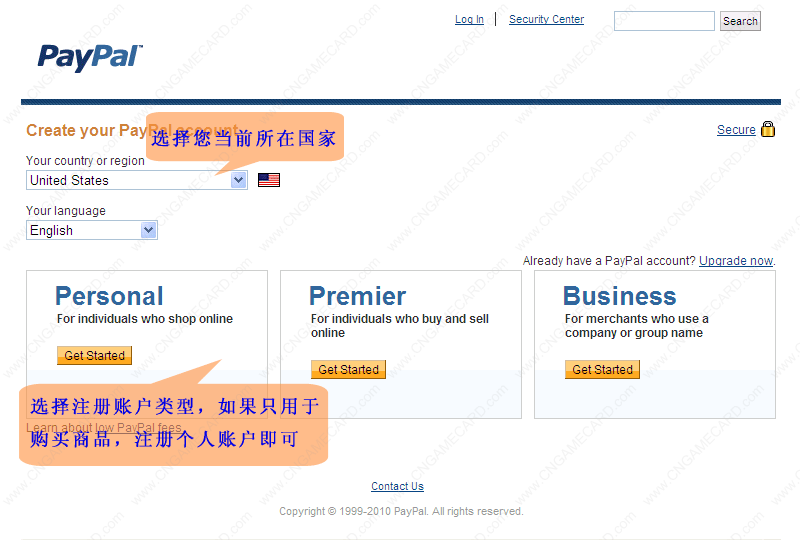Click the padlock icon beside Secure
Viewport: 800px width, 540px height.
pyautogui.click(x=768, y=129)
